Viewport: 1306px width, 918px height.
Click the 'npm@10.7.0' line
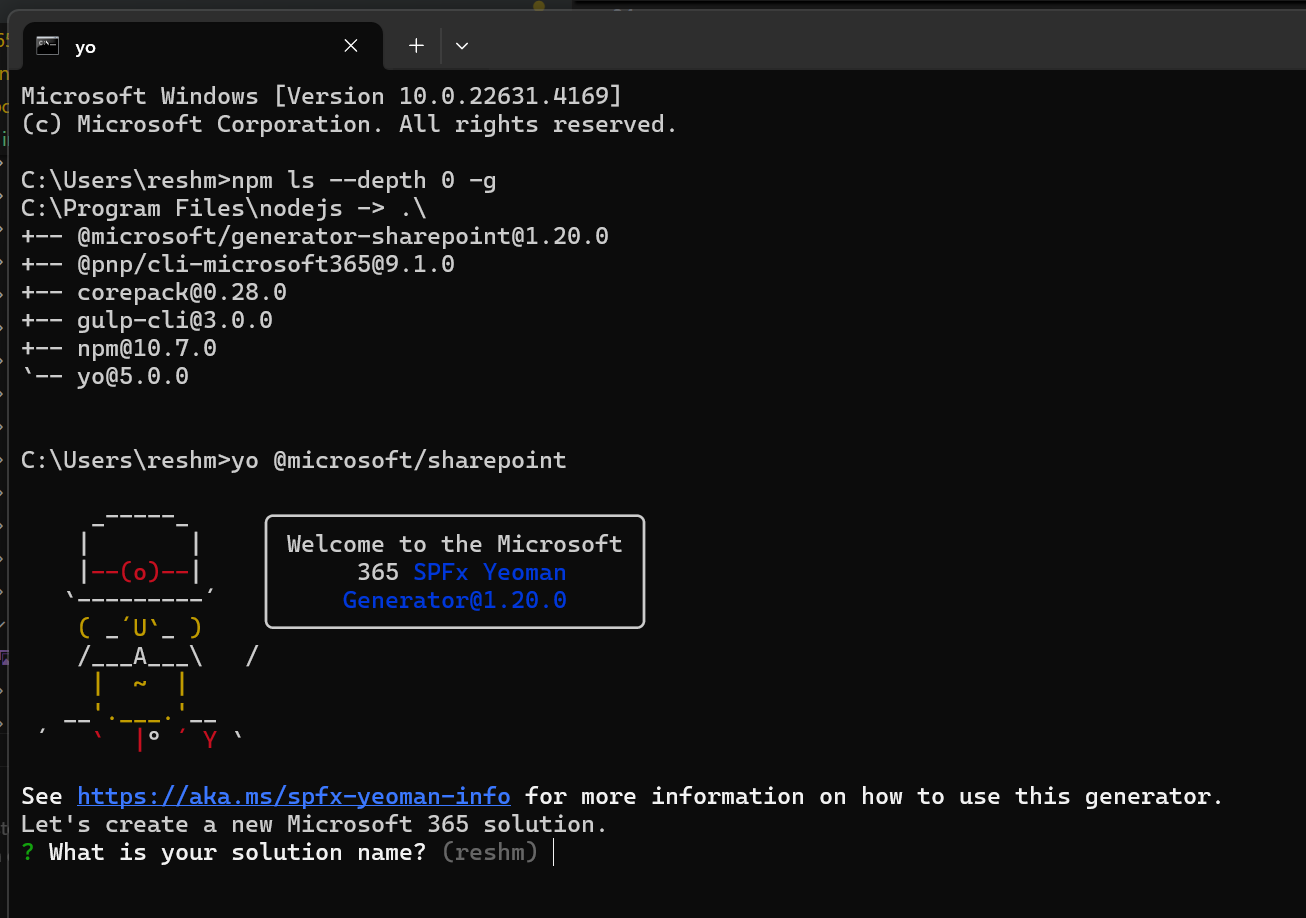click(119, 349)
